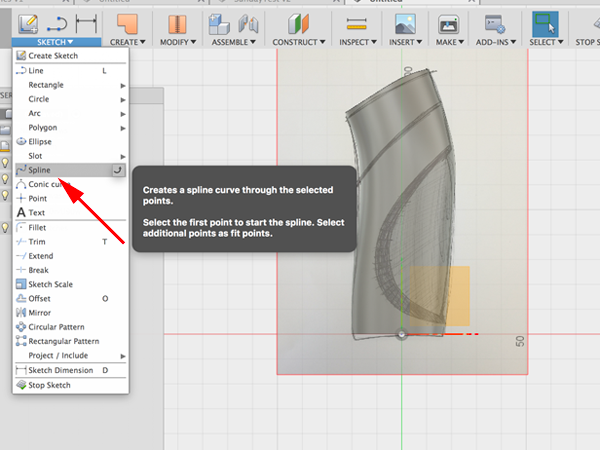Image resolution: width=600 pixels, height=450 pixels.
Task: Open the INSERT dropdown menu
Action: (x=405, y=42)
